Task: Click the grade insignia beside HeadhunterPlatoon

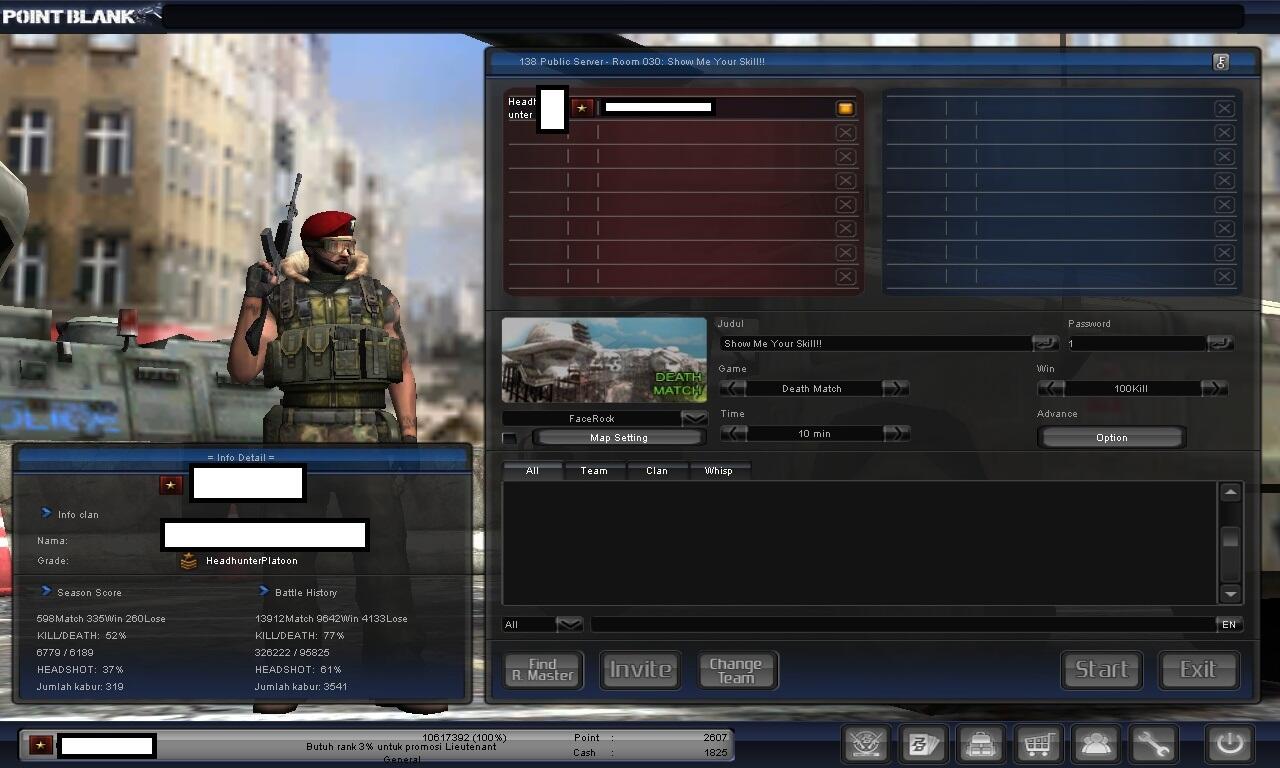Action: coord(188,561)
